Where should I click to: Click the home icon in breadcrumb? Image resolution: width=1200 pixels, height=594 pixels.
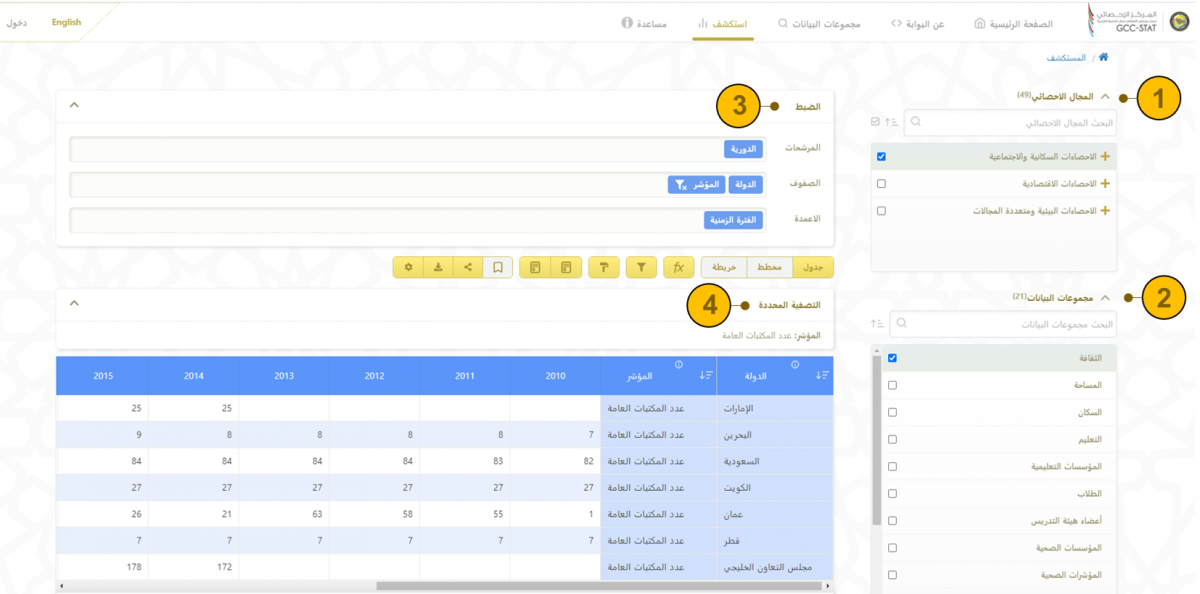1103,58
